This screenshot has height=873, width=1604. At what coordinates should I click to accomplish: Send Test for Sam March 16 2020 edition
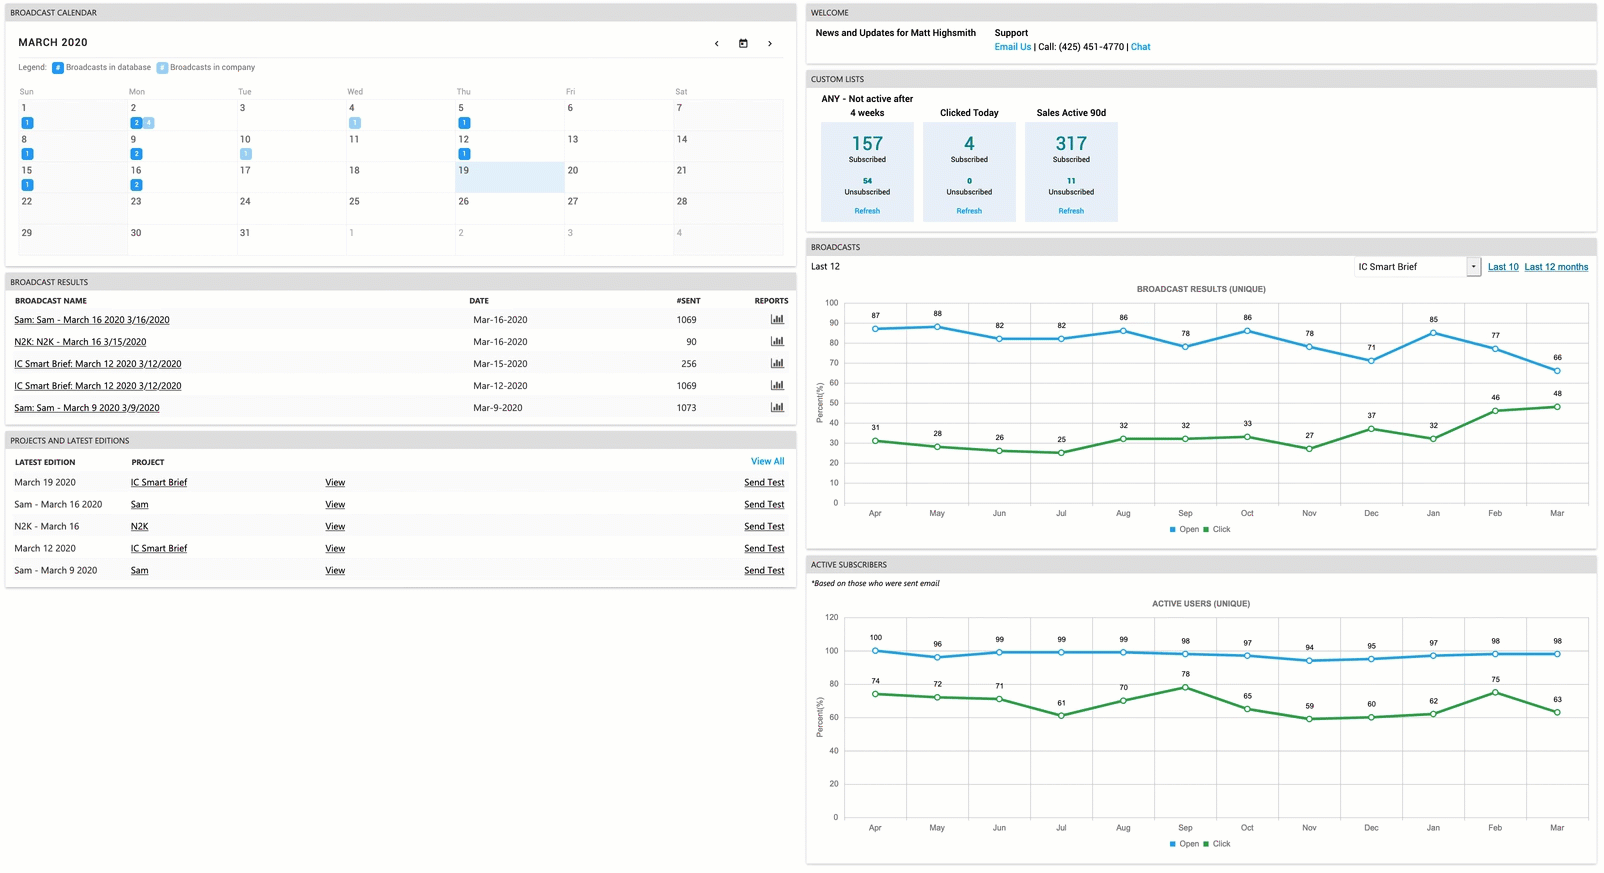tap(764, 505)
